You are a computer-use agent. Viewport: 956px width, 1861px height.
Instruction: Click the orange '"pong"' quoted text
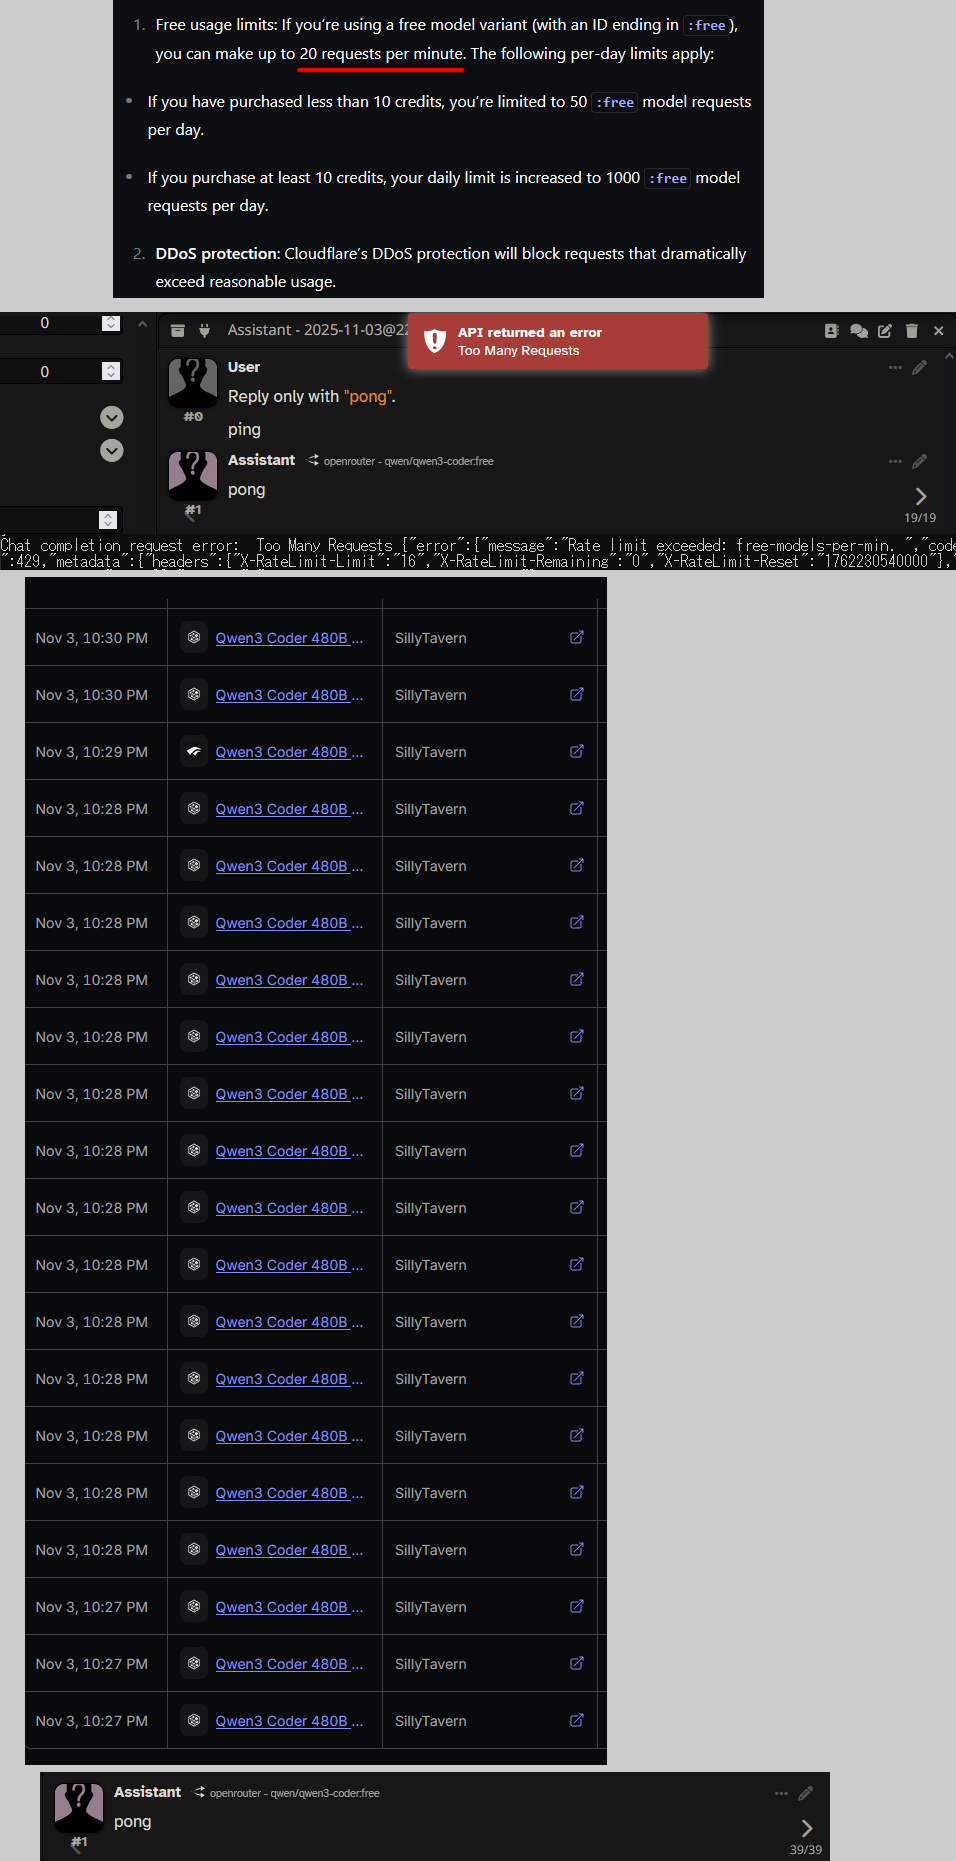click(367, 397)
